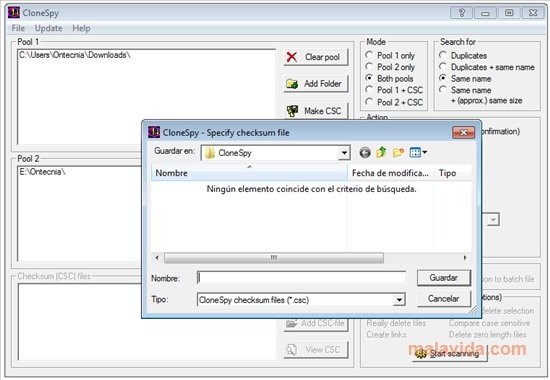Click Guardar button
The height and width of the screenshot is (380, 550).
click(x=443, y=278)
